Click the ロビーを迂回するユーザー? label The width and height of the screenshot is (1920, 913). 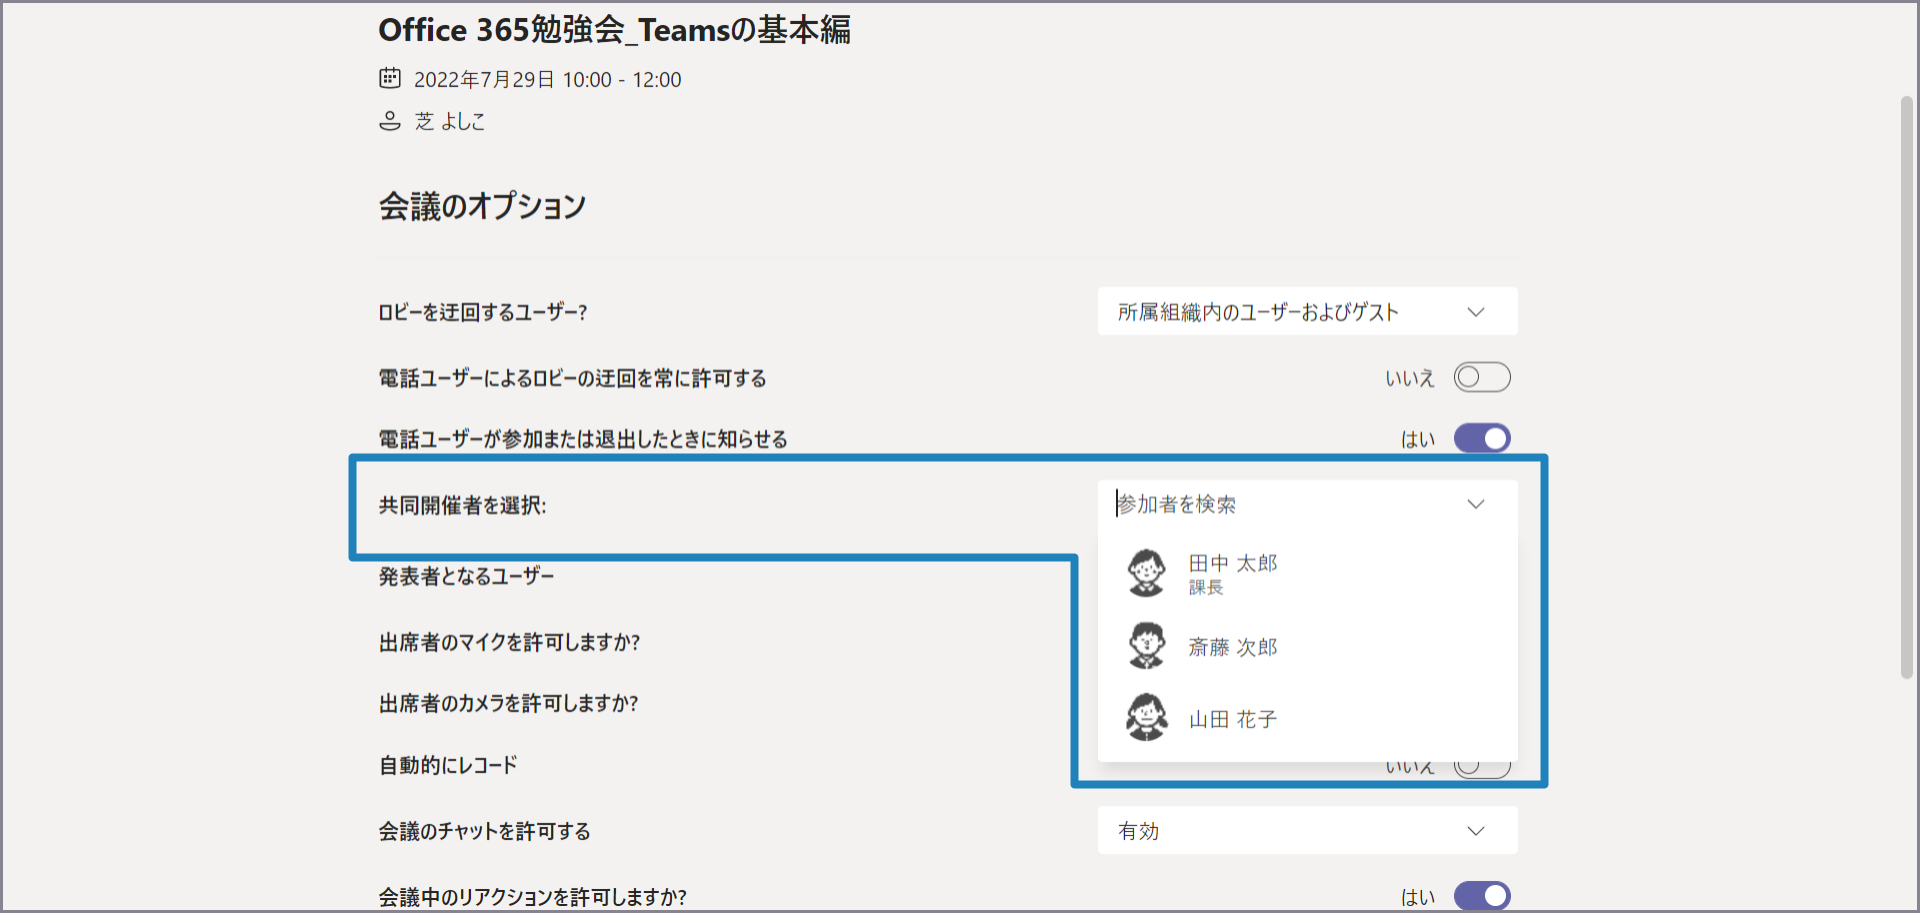tap(482, 312)
